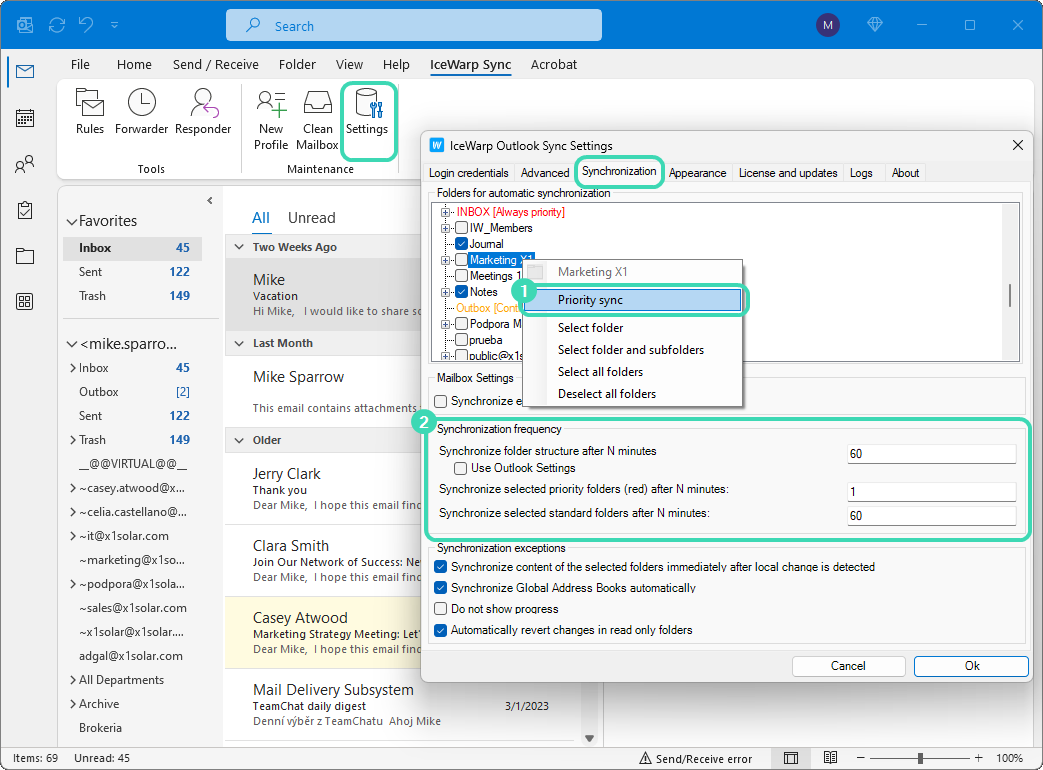Expand the All Departments folder
The width and height of the screenshot is (1043, 770).
point(72,680)
